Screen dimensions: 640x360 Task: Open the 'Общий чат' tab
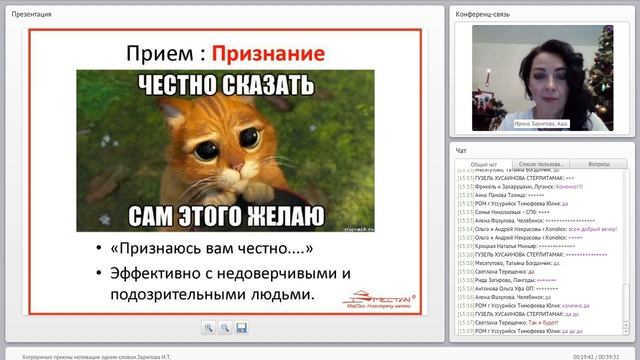point(484,164)
